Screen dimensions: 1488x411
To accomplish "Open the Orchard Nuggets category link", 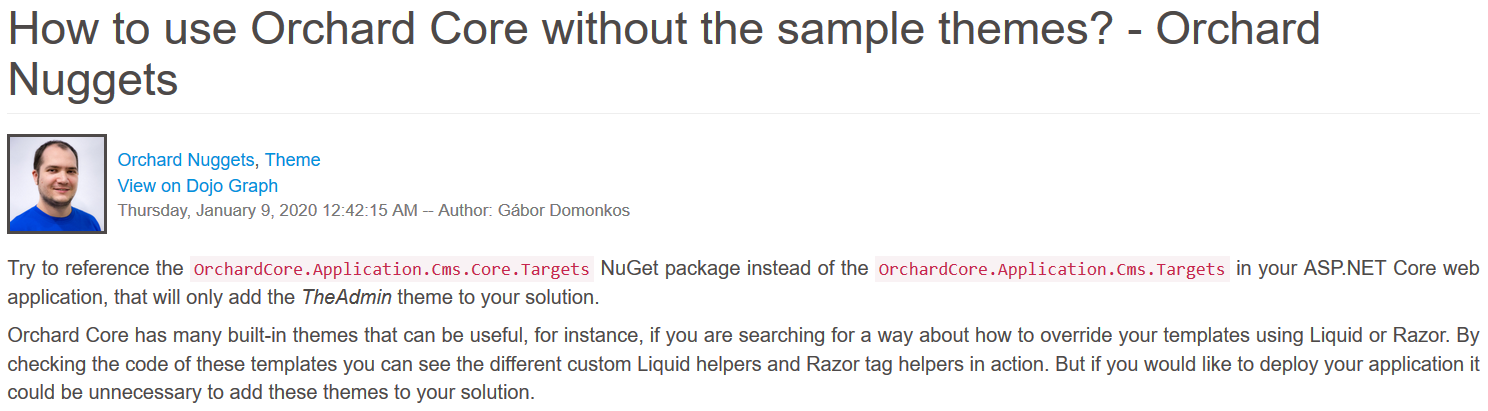I will pos(186,160).
